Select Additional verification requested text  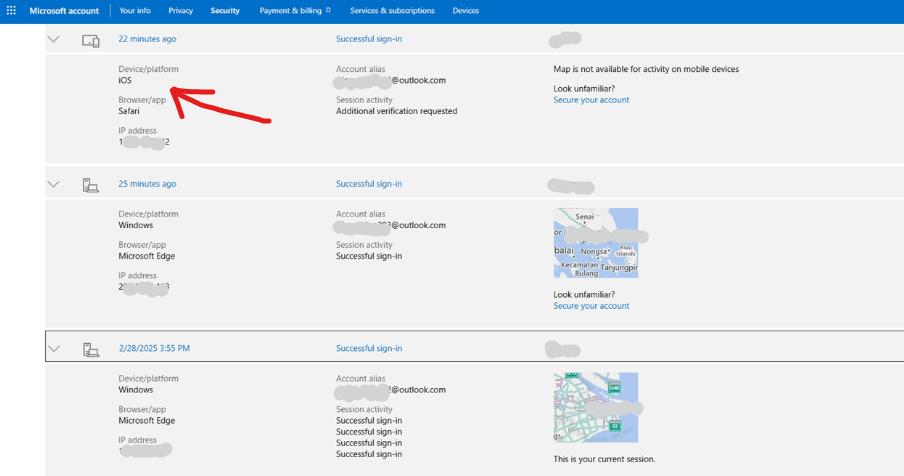point(397,111)
